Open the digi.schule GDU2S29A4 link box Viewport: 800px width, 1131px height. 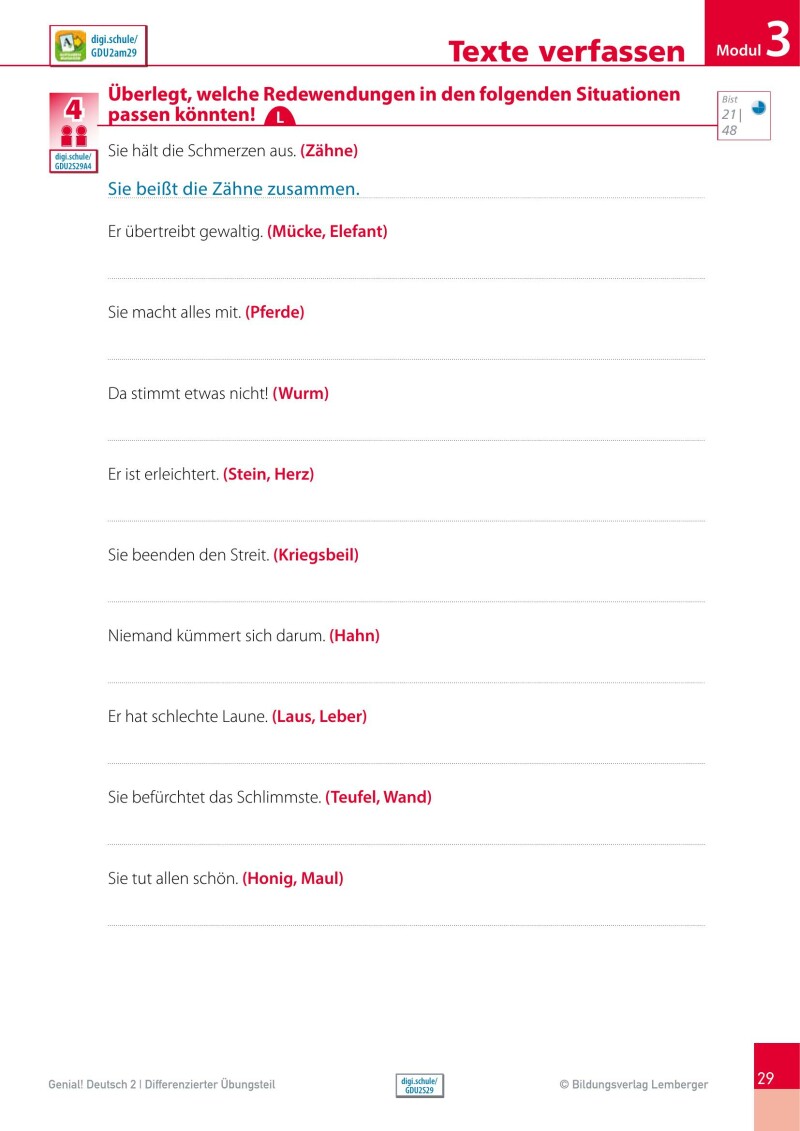tap(73, 162)
